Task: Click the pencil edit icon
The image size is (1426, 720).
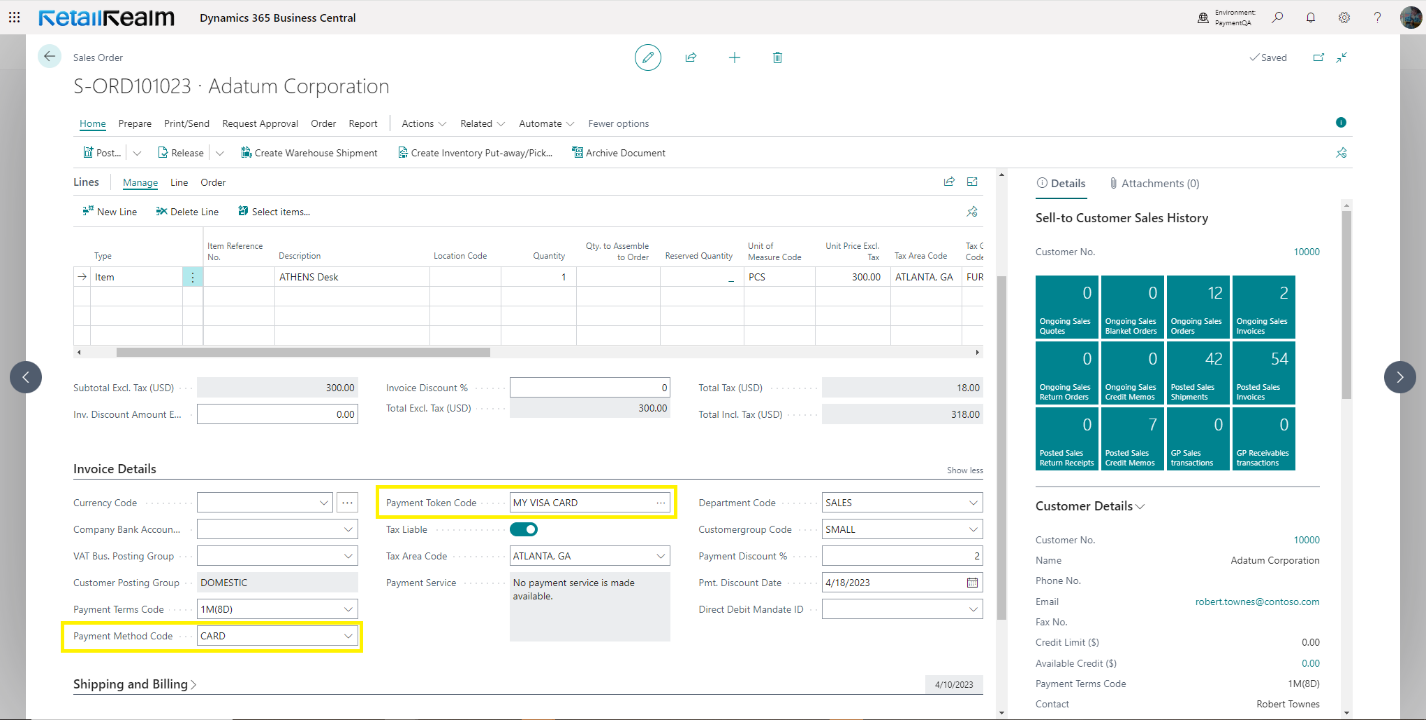Action: pos(648,58)
